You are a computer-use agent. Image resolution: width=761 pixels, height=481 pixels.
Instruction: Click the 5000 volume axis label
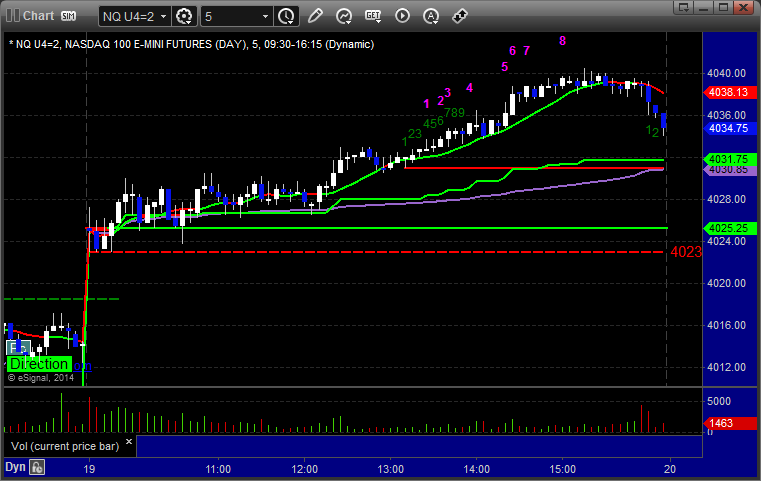[x=719, y=401]
